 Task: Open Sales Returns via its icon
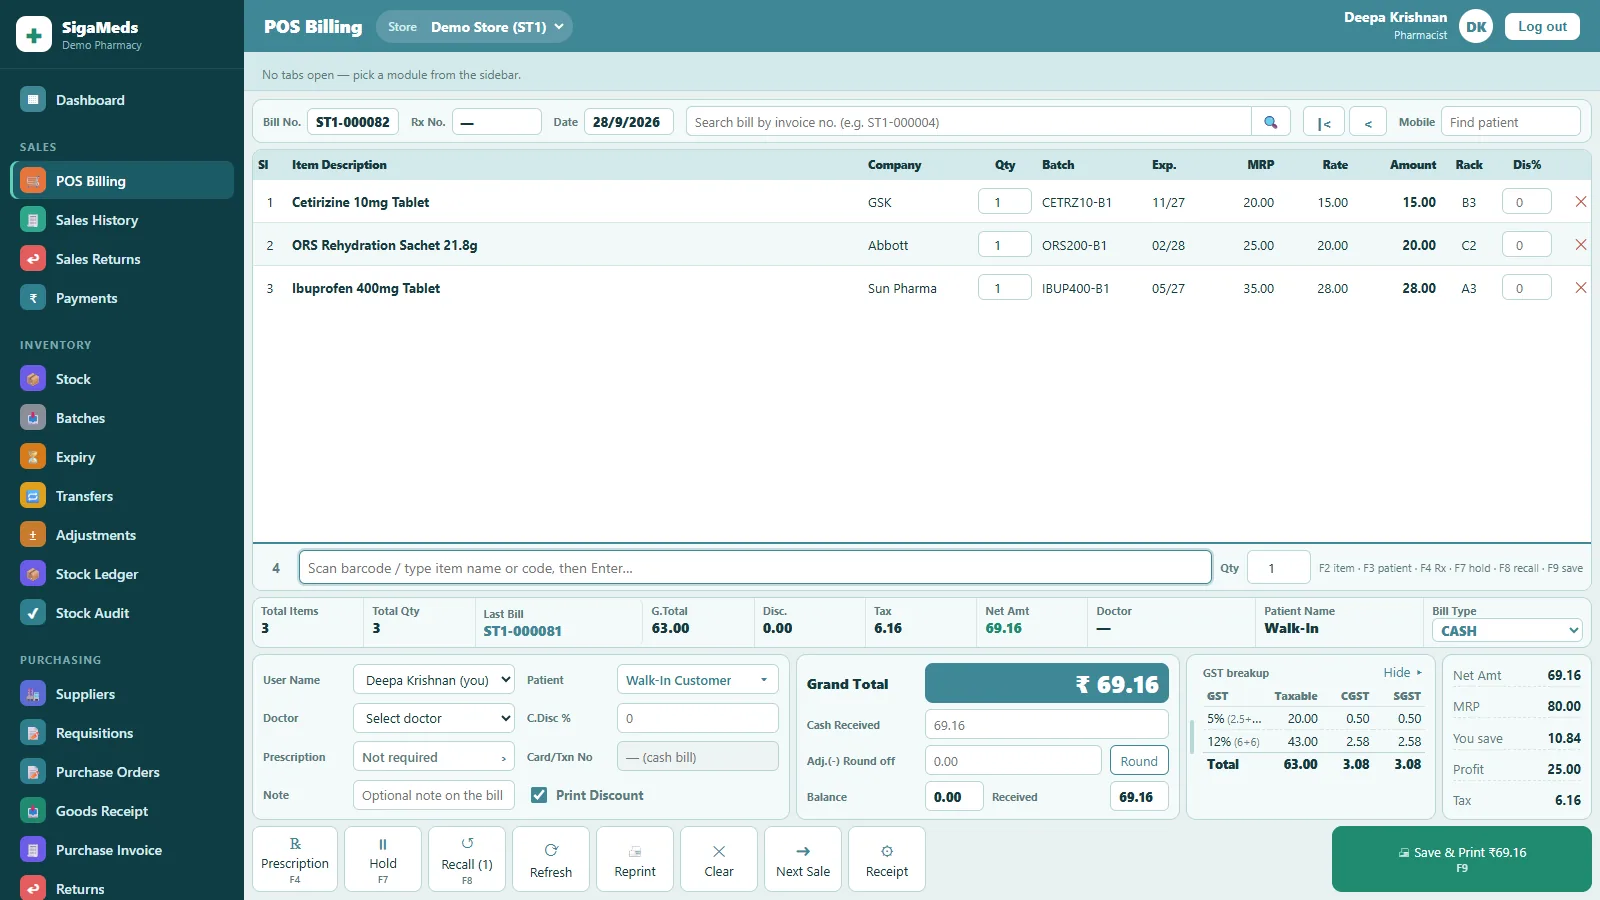(33, 259)
